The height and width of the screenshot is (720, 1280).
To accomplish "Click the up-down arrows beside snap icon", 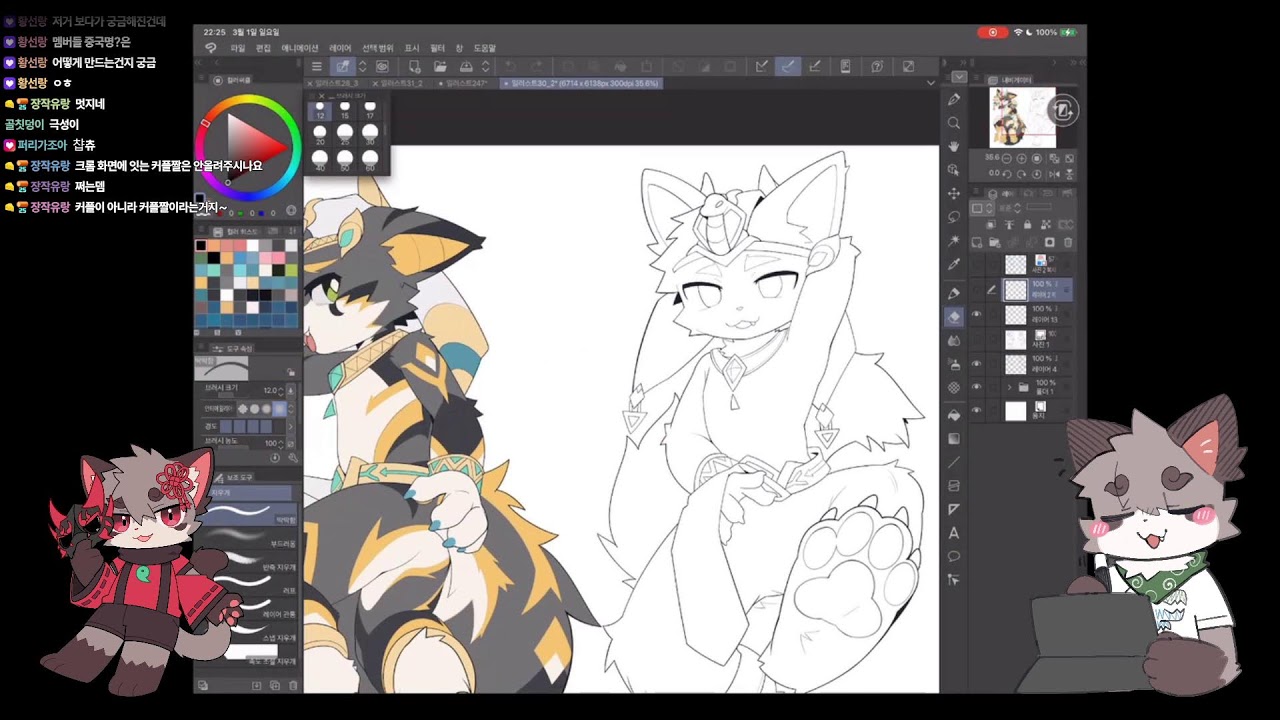I will (x=362, y=67).
